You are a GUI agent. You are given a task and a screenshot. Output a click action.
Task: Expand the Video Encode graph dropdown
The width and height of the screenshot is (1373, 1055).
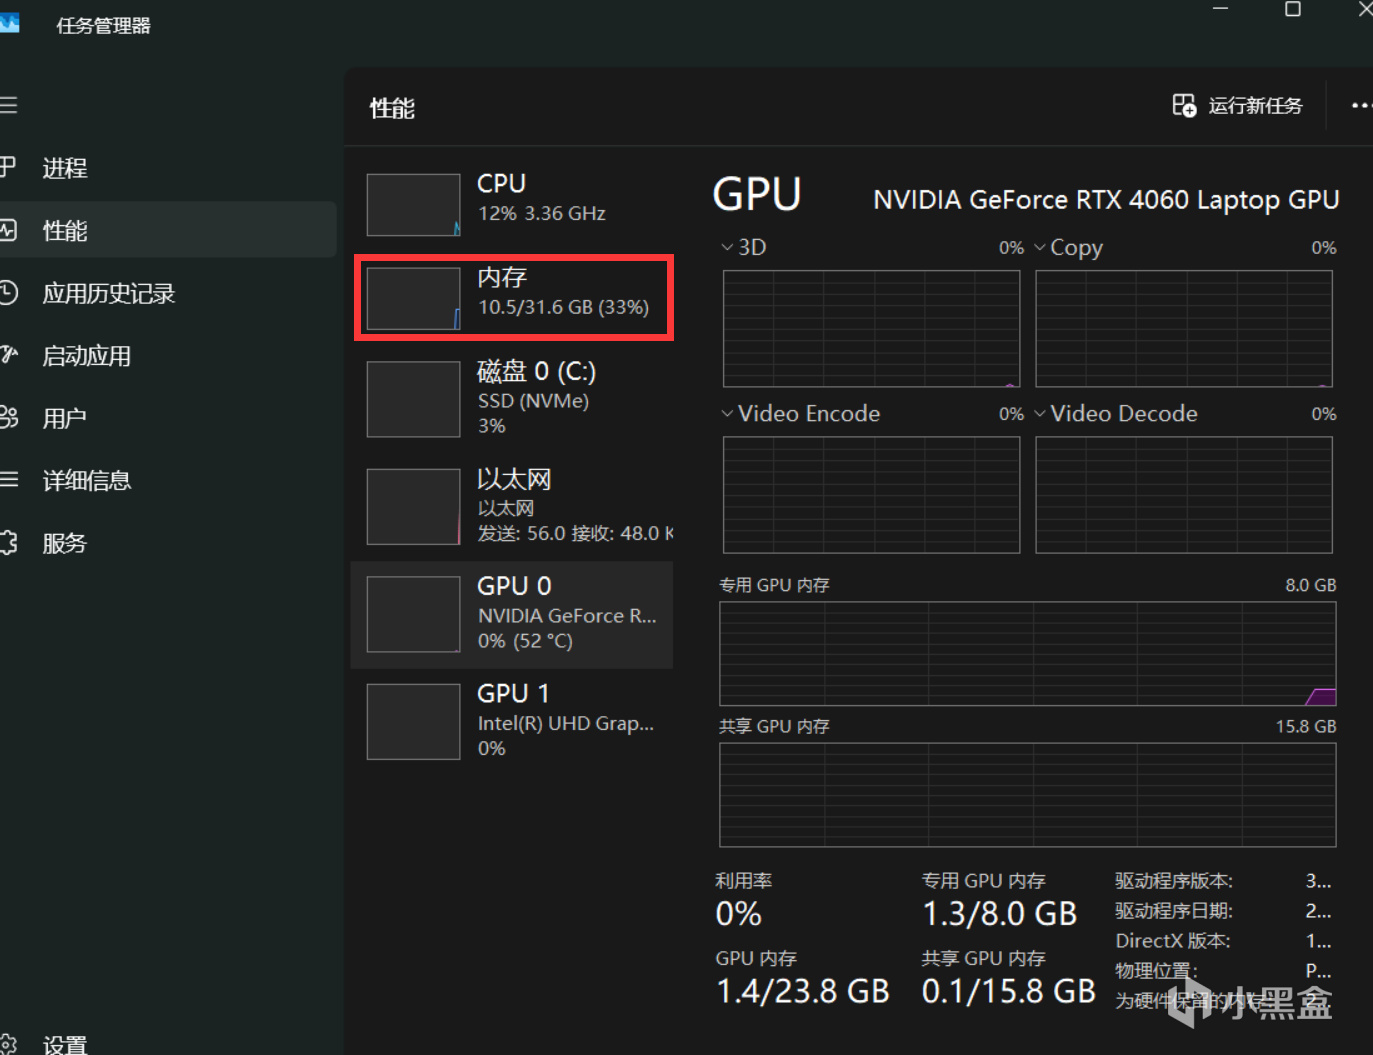click(727, 413)
